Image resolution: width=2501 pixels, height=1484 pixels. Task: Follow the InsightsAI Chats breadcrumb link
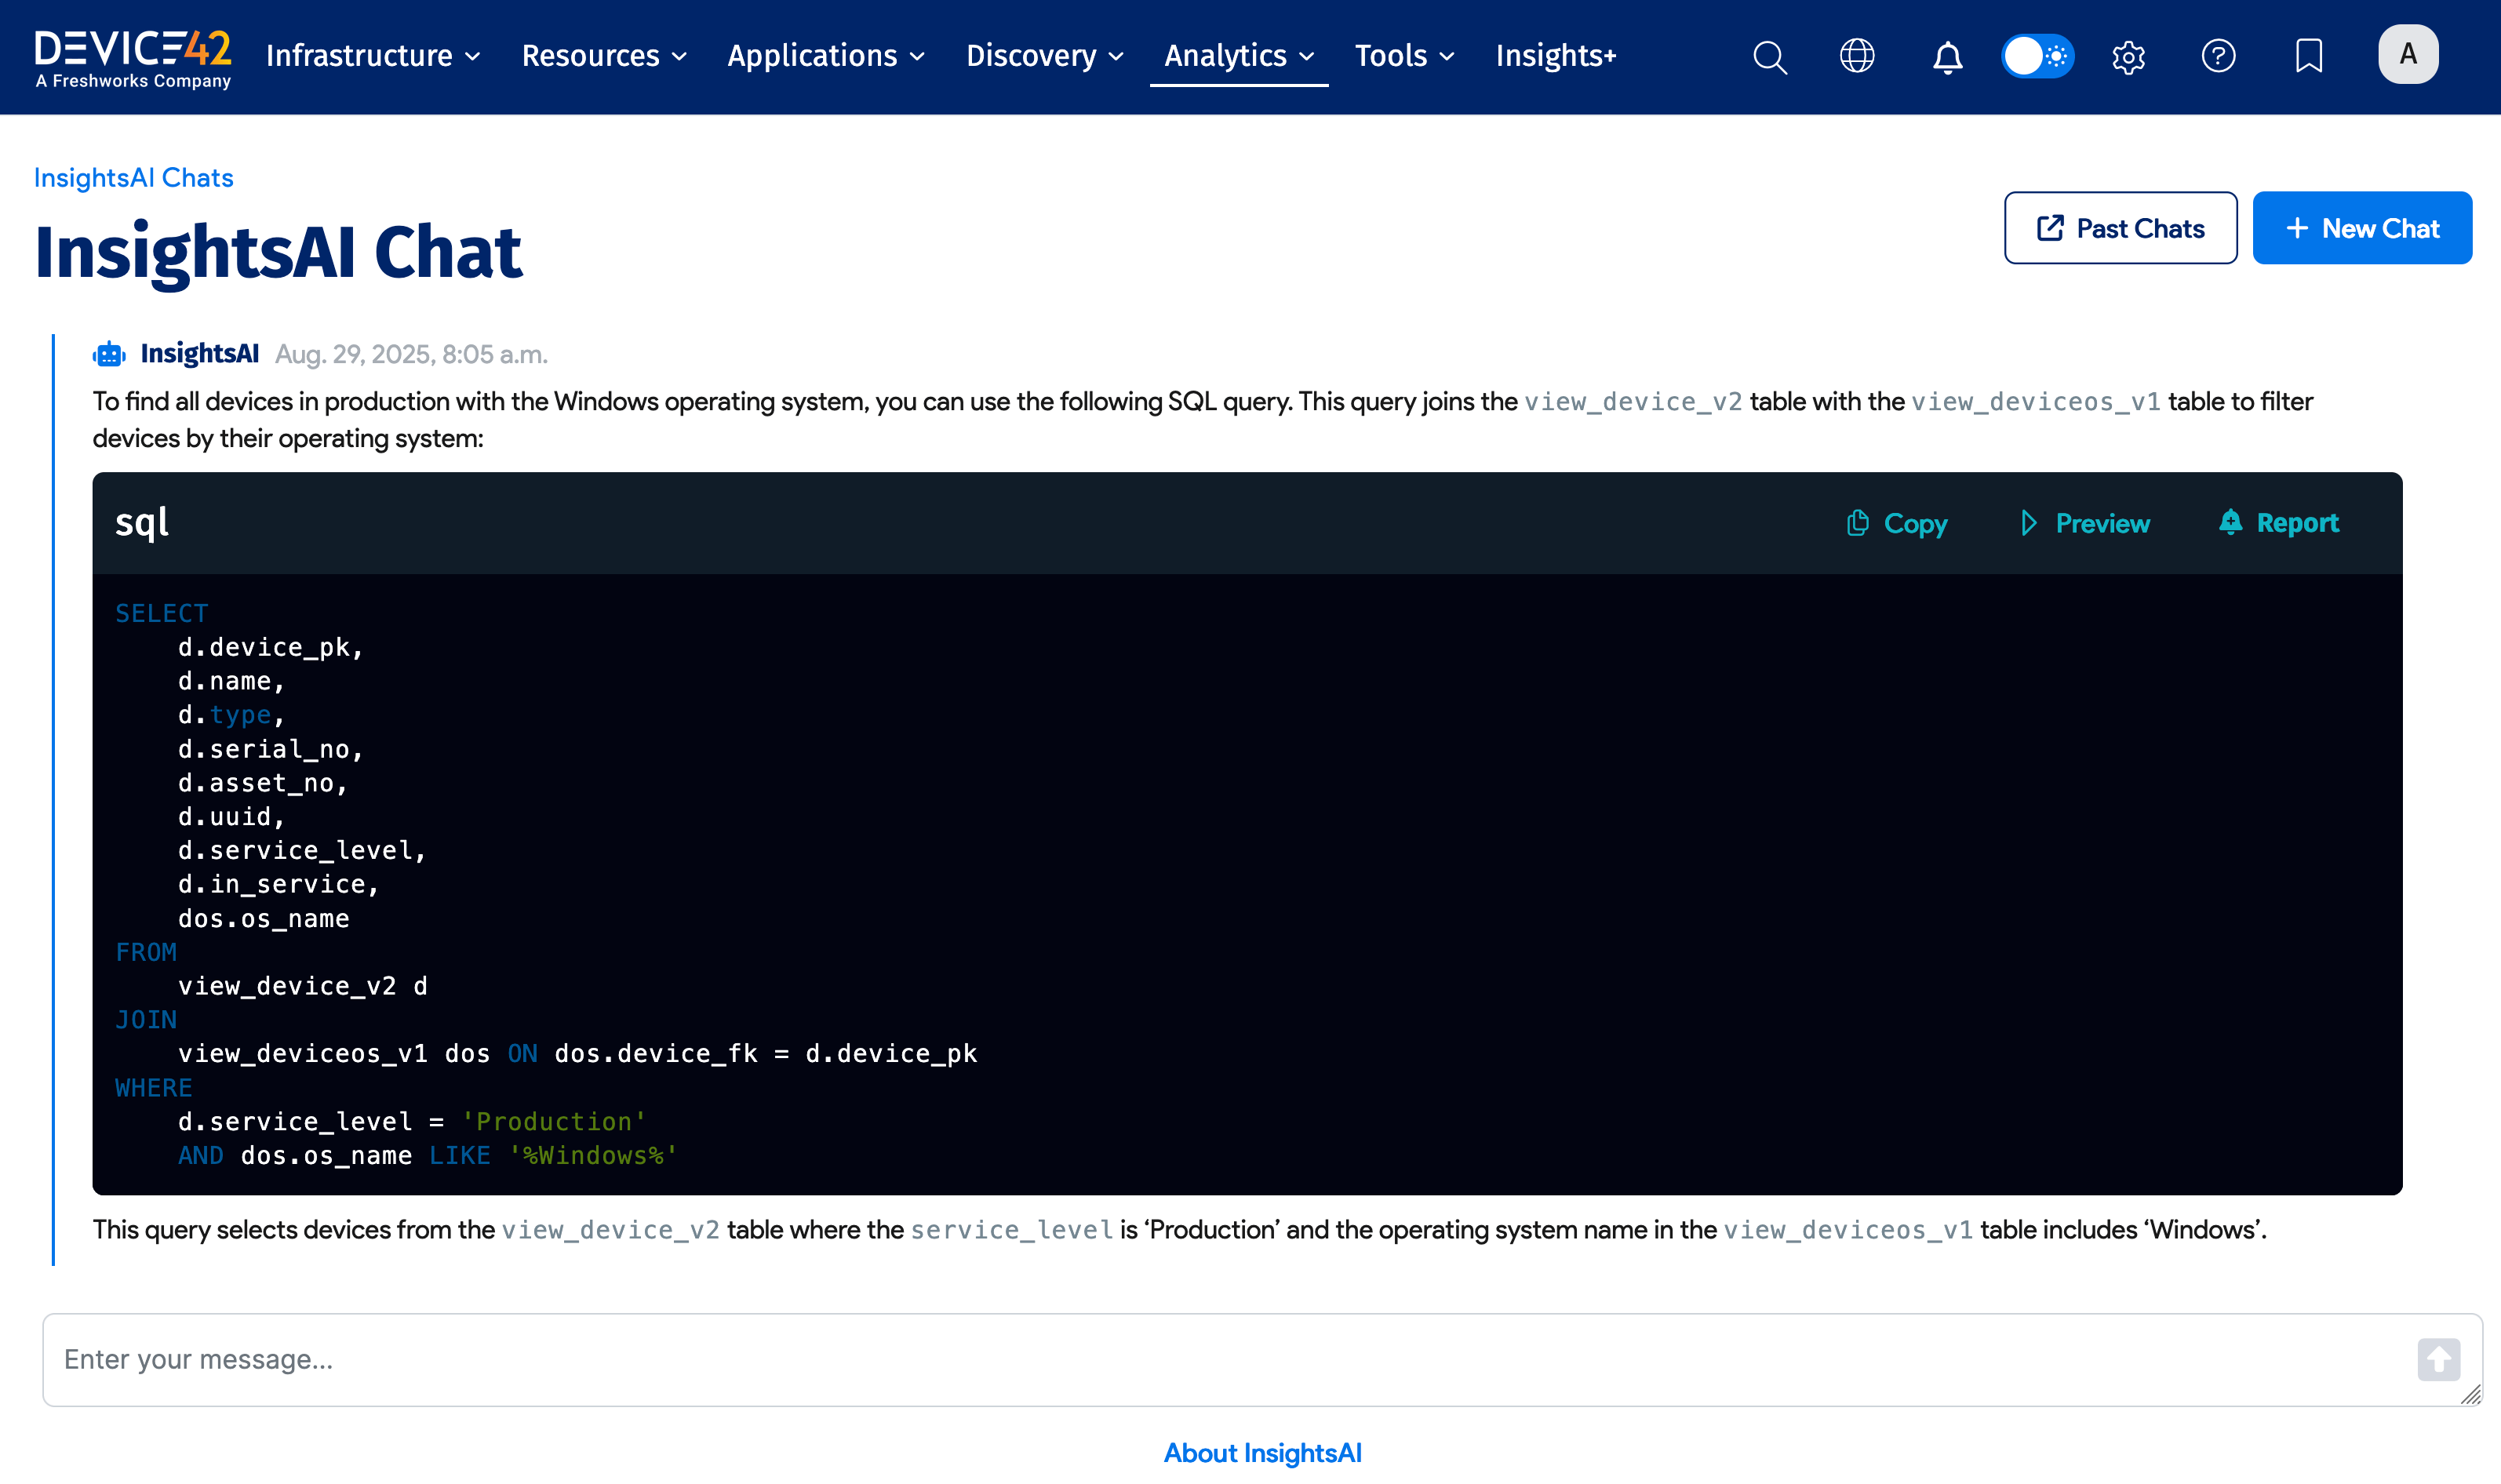[133, 177]
